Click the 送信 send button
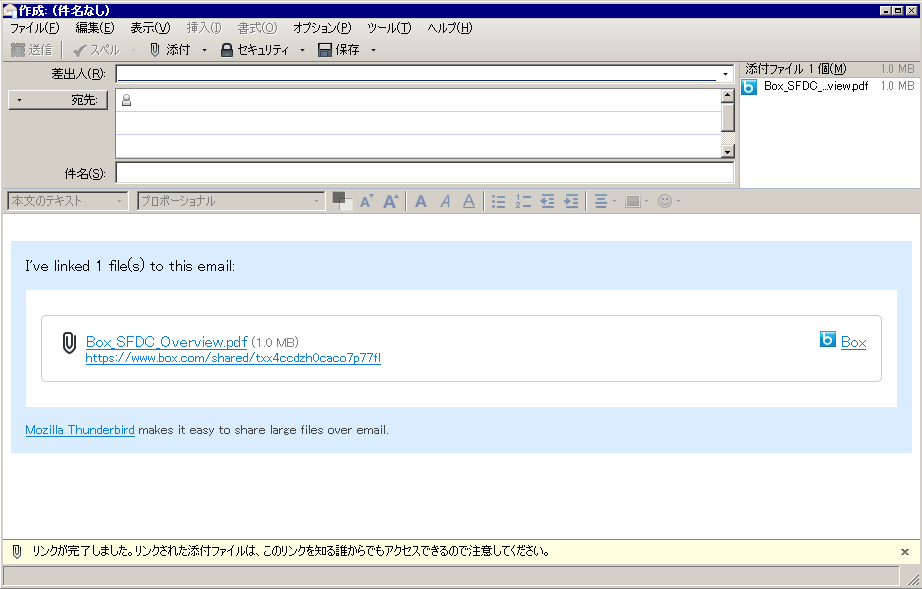Viewport: 922px width, 589px height. [x=32, y=50]
